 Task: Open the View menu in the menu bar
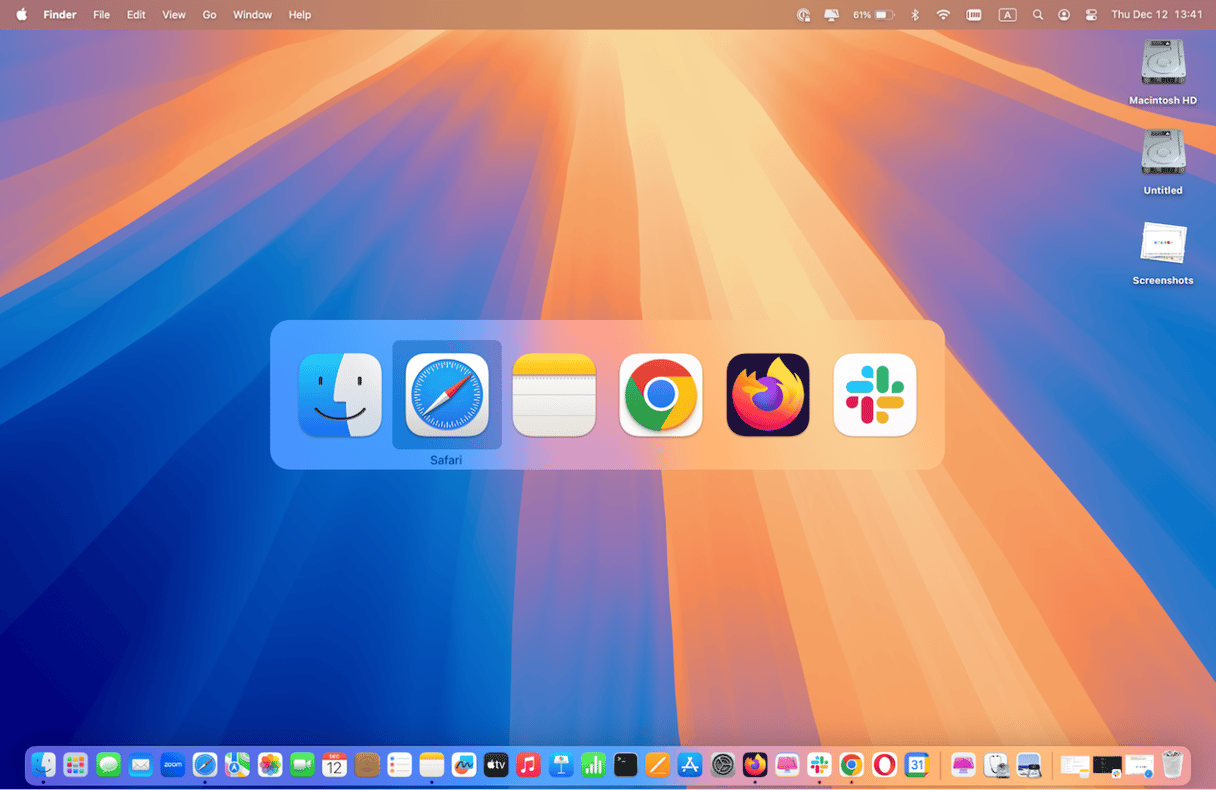point(174,15)
